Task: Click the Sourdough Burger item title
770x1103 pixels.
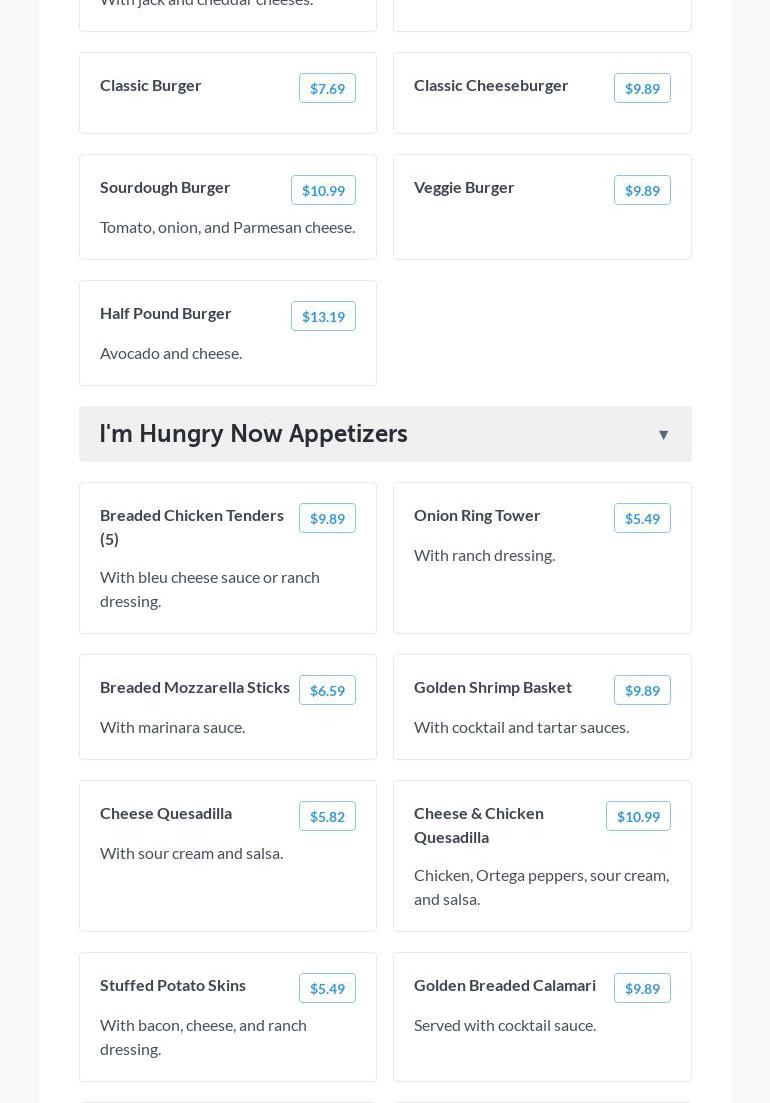Action: pyautogui.click(x=165, y=187)
